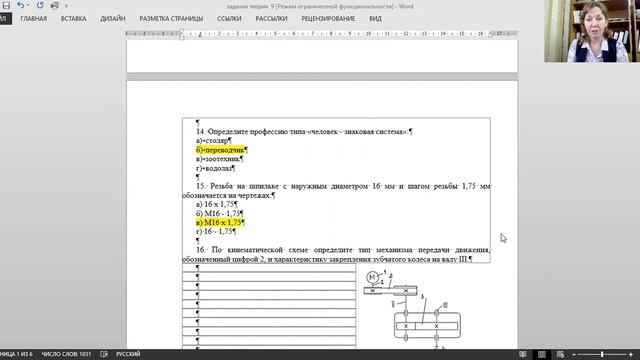Click on answer 'г) водолаз'
This screenshot has width=640, height=360.
pos(213,168)
